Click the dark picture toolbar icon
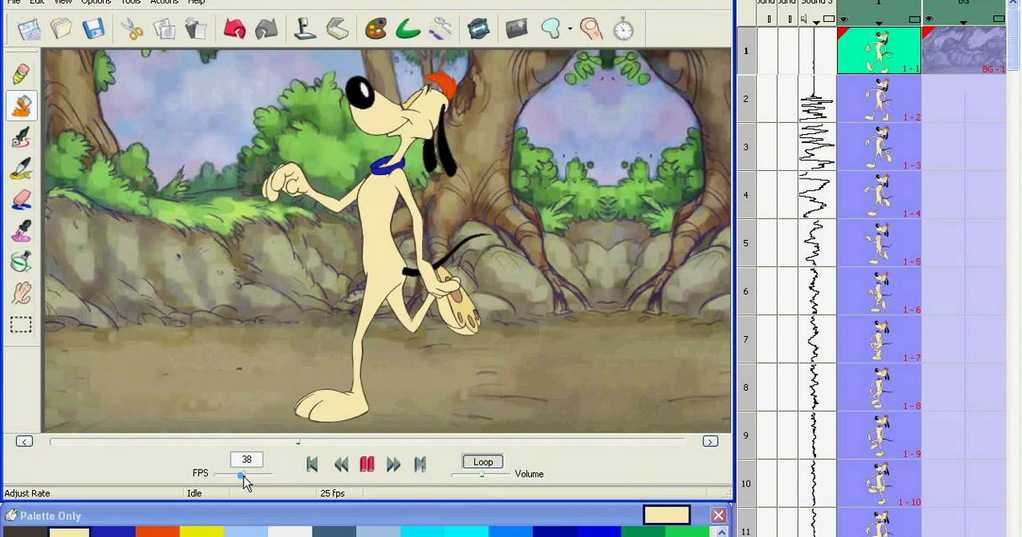 click(516, 29)
